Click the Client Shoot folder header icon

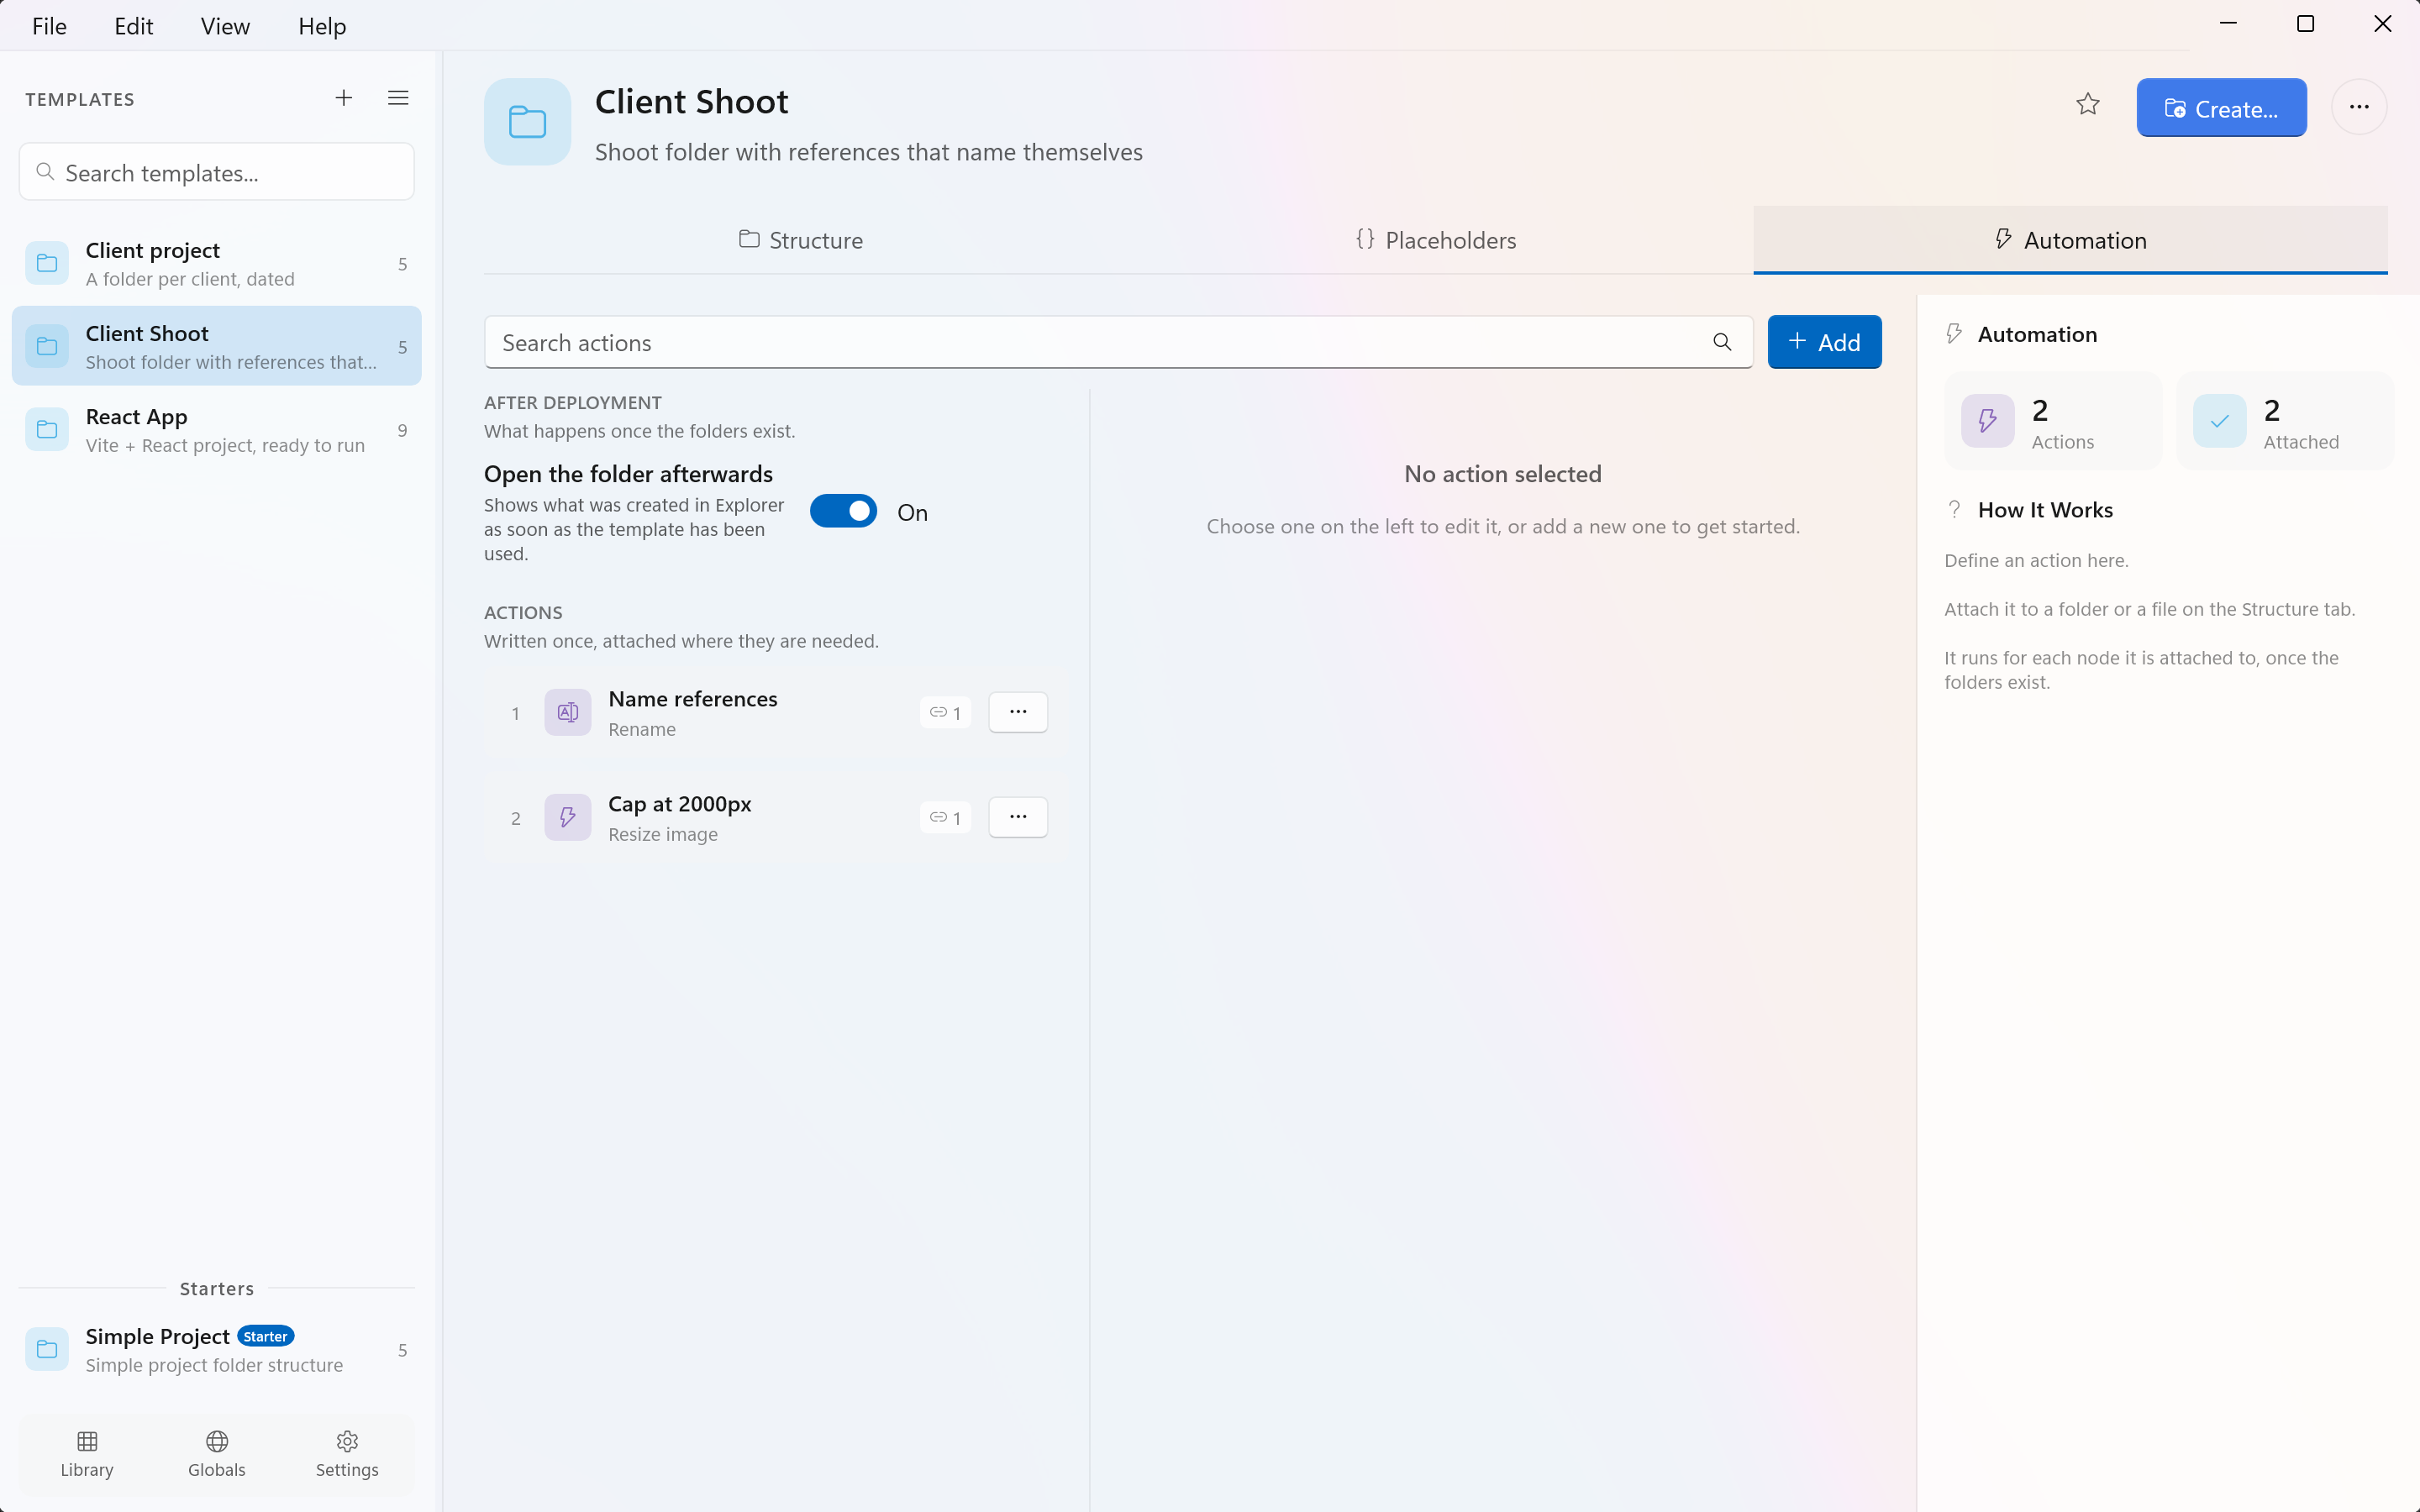(527, 122)
